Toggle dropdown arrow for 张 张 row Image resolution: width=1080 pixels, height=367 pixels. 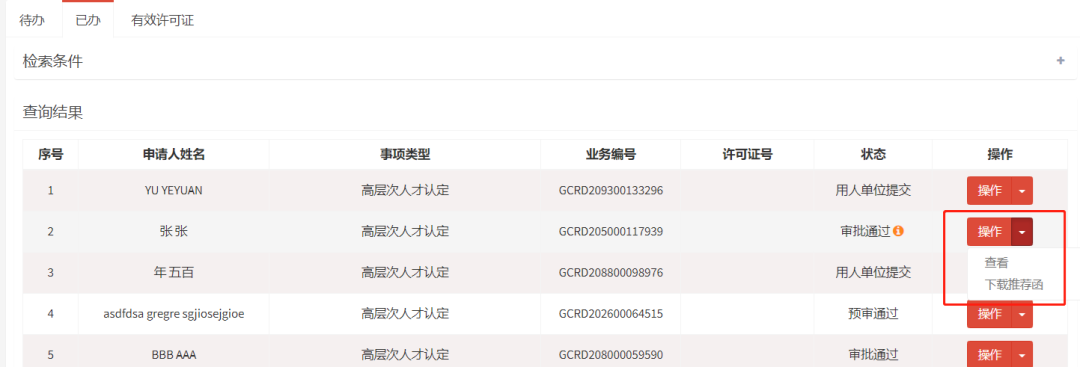click(x=1022, y=232)
